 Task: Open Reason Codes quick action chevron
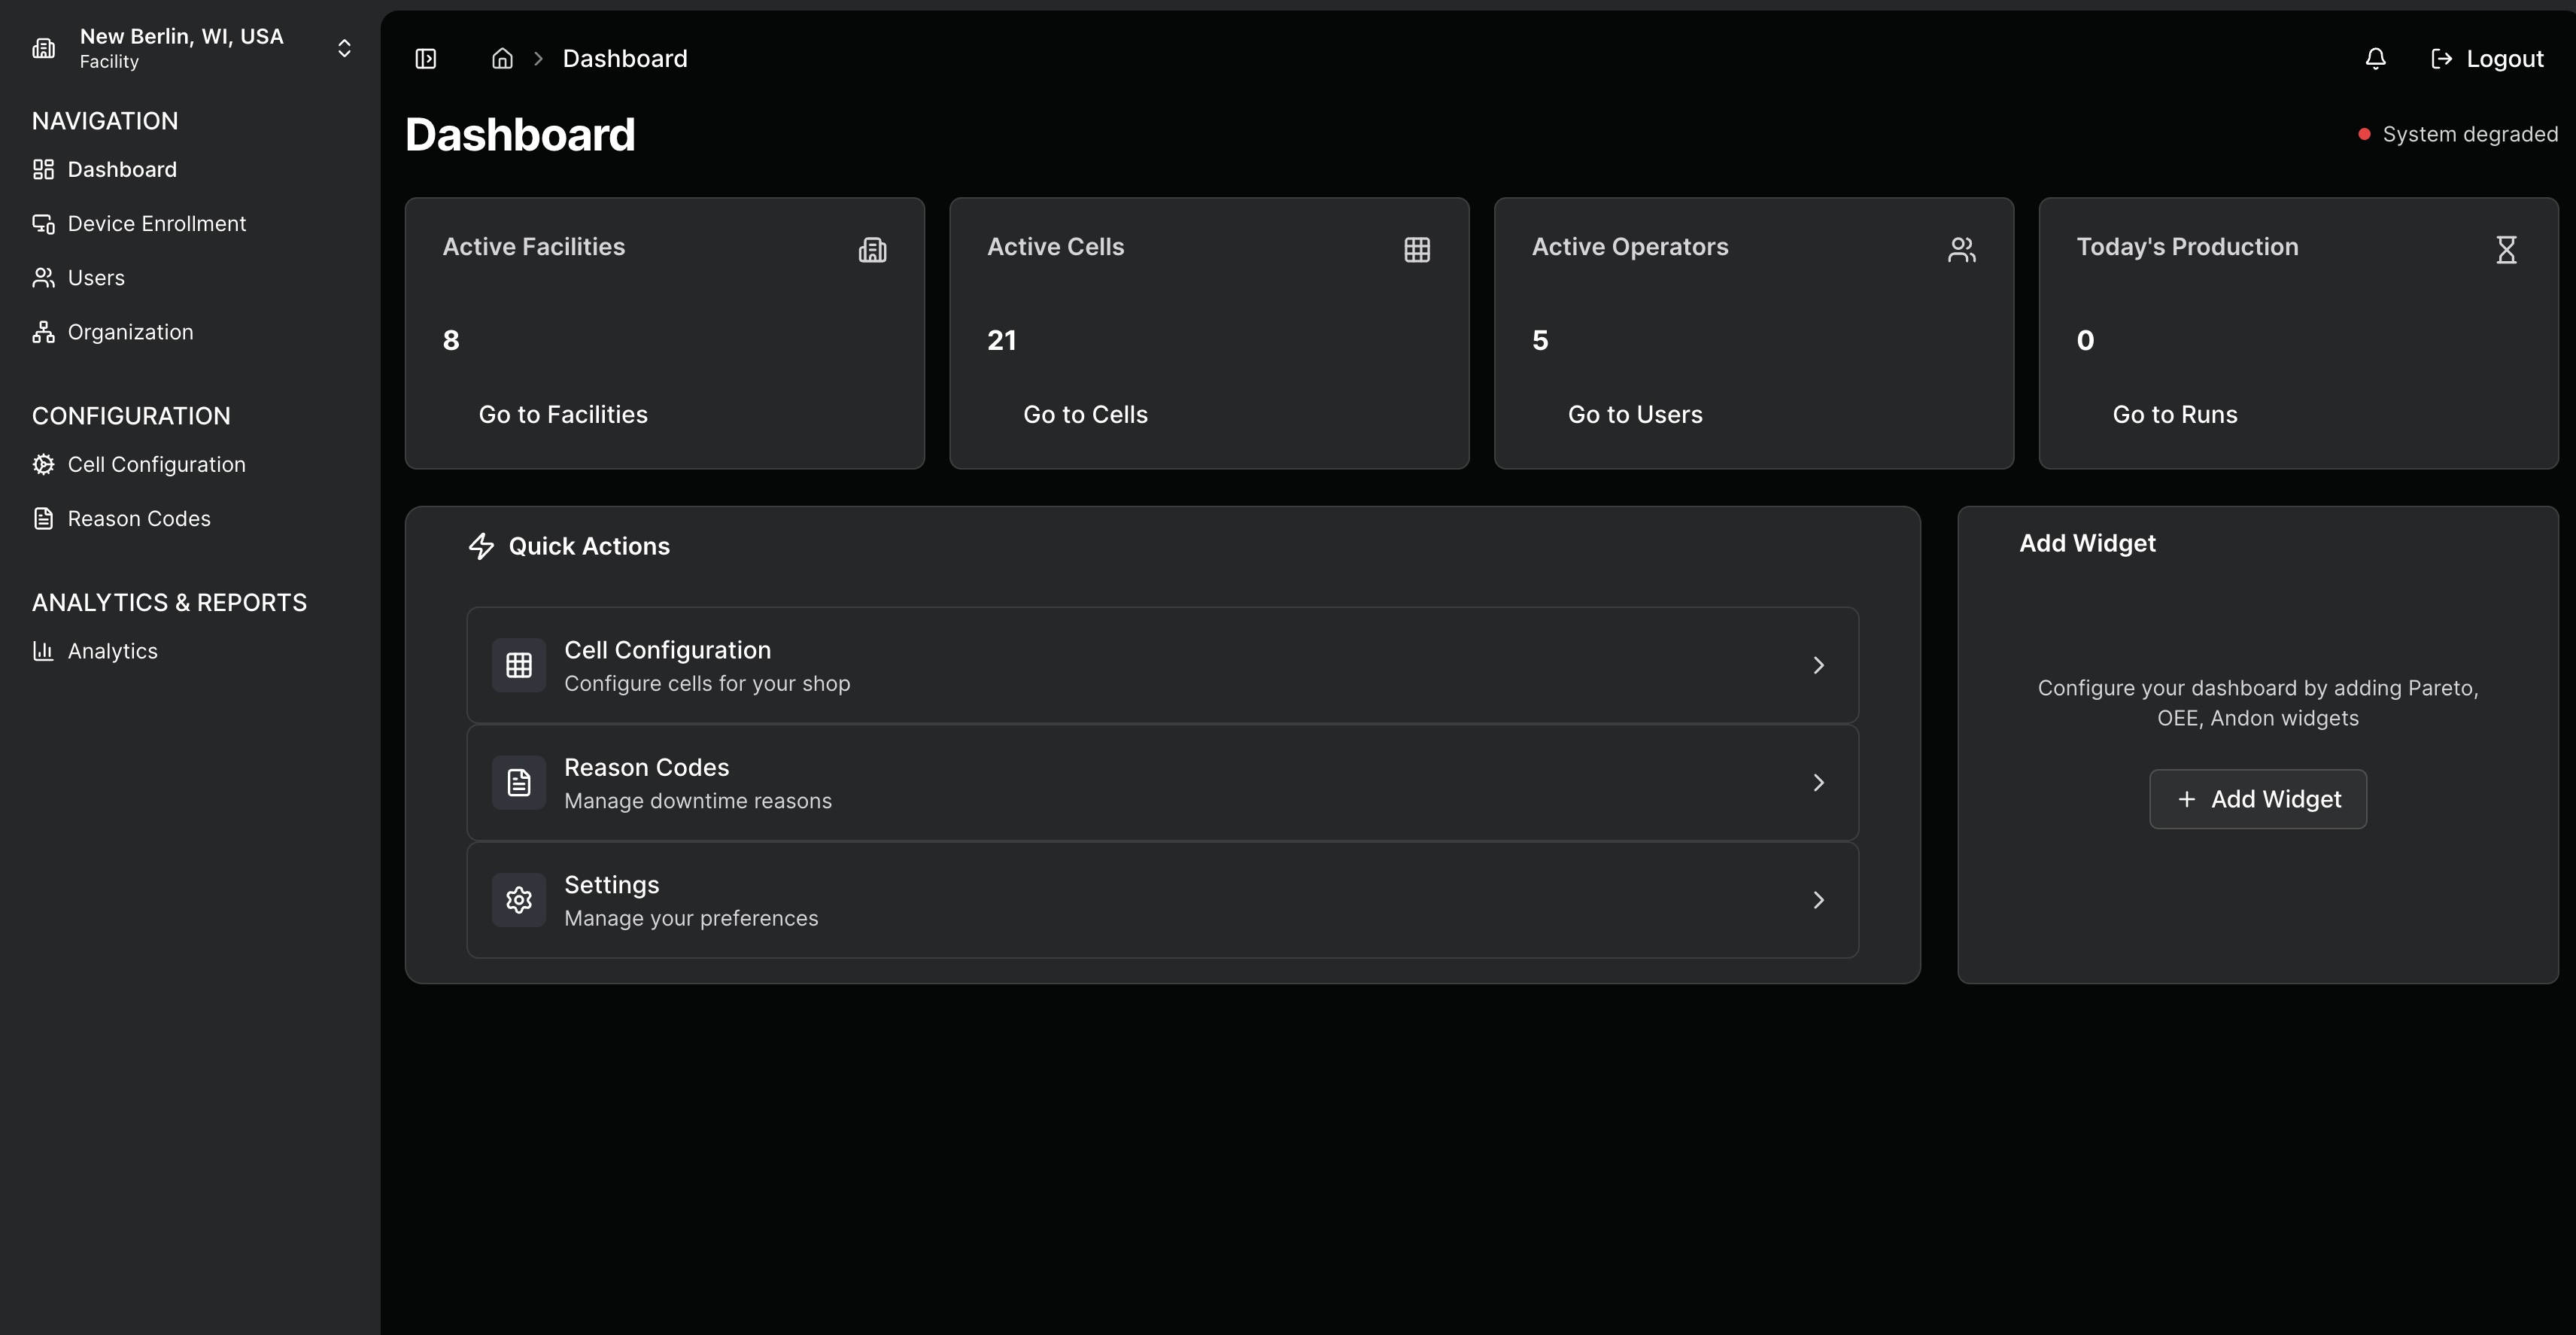(1818, 783)
